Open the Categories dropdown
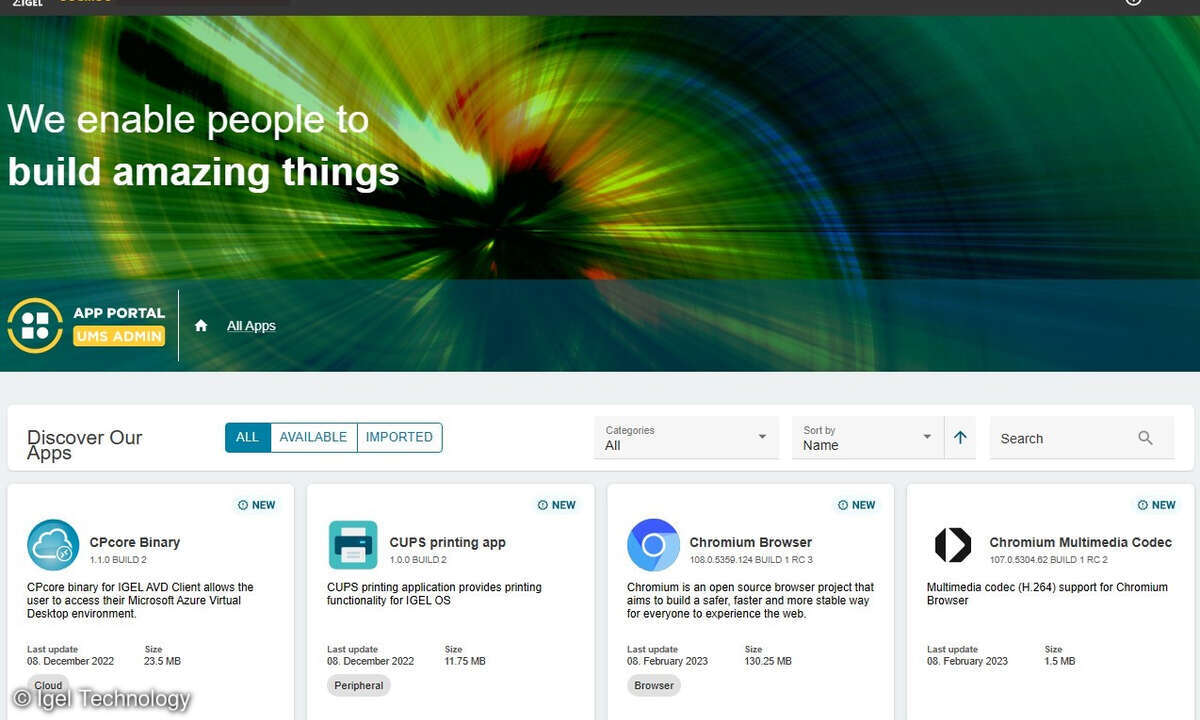Screen dimensions: 1200x720 (686, 438)
